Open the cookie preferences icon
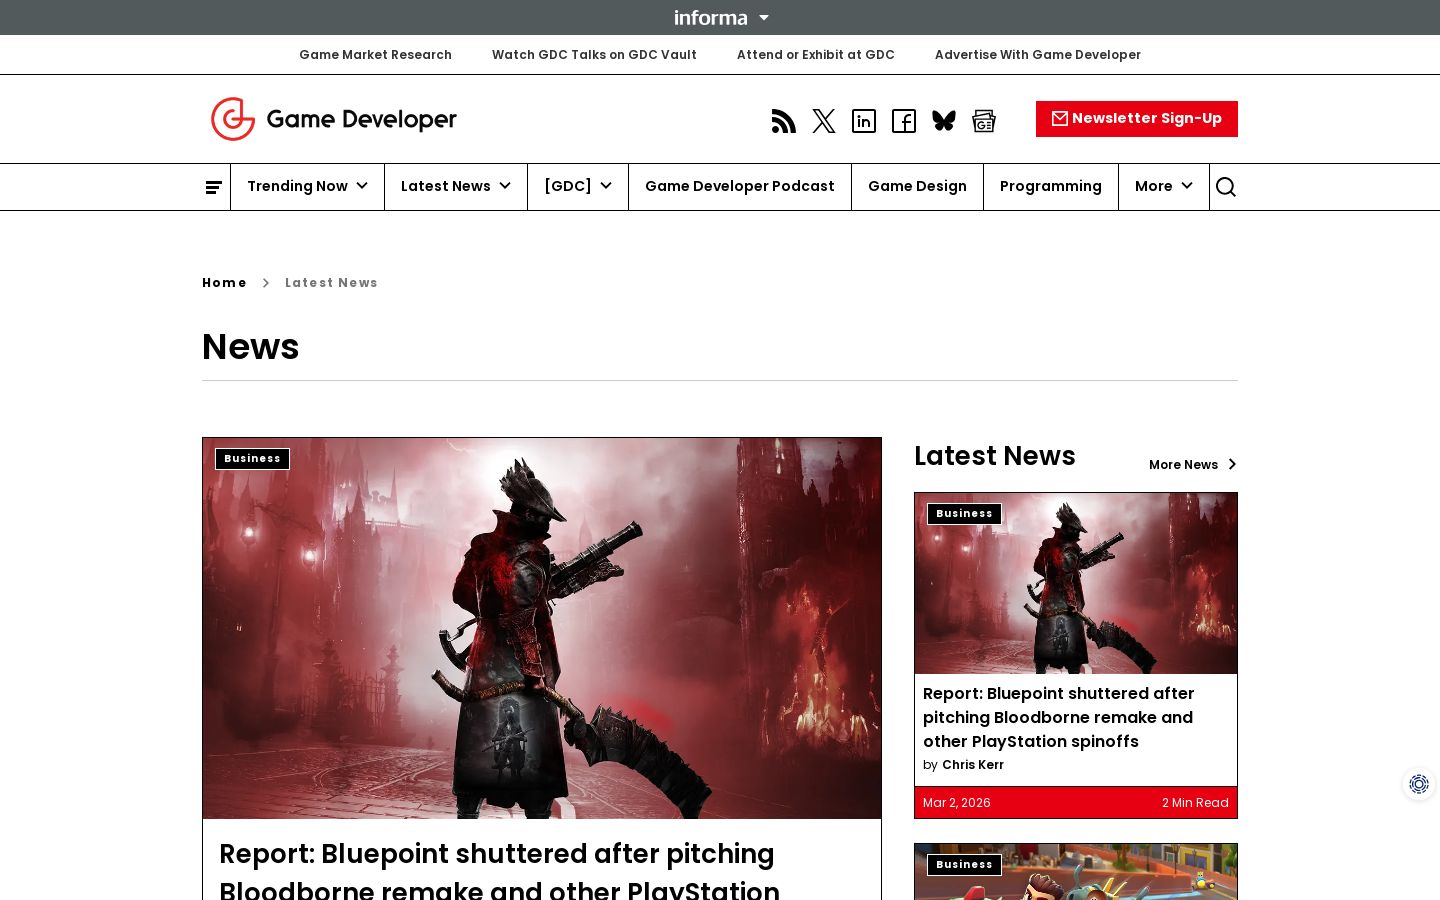 click(x=1419, y=784)
